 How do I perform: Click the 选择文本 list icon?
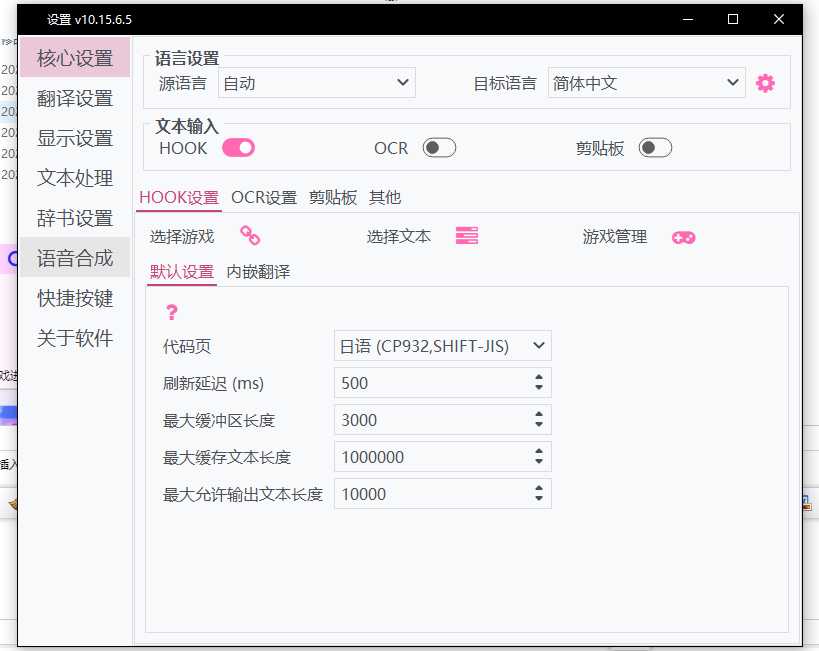pyautogui.click(x=467, y=236)
